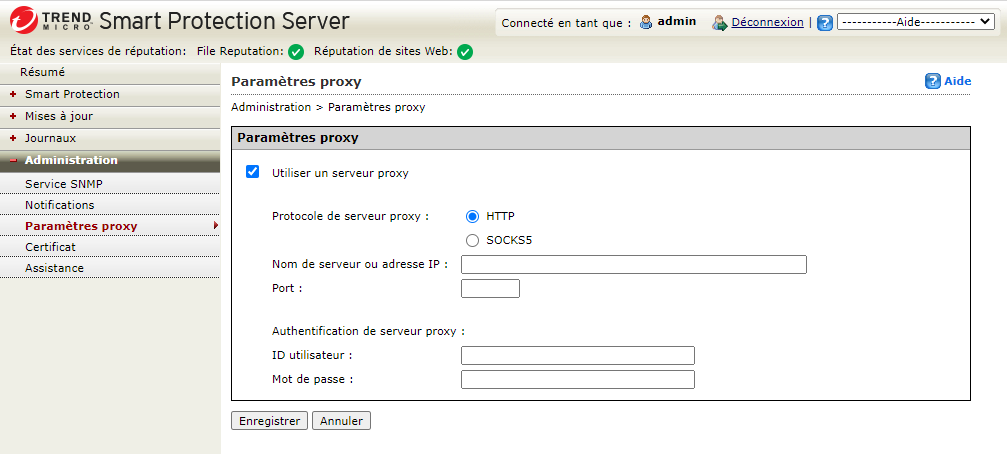
Task: Select the SOCKS5 protocol radio button
Action: 473,240
